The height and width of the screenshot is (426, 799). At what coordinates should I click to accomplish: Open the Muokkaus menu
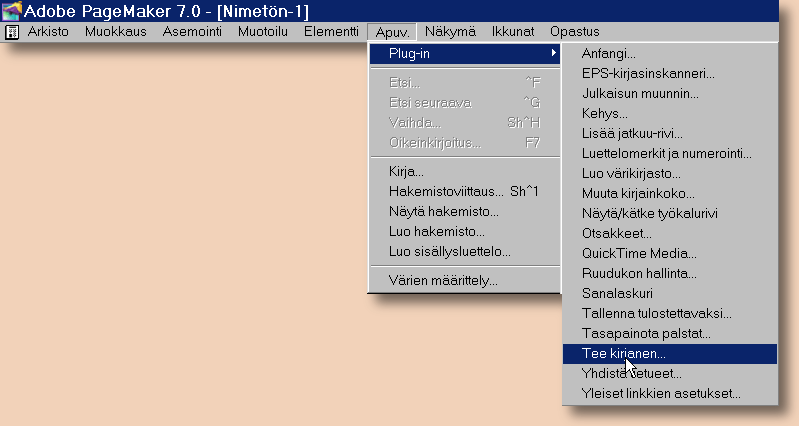tap(115, 32)
